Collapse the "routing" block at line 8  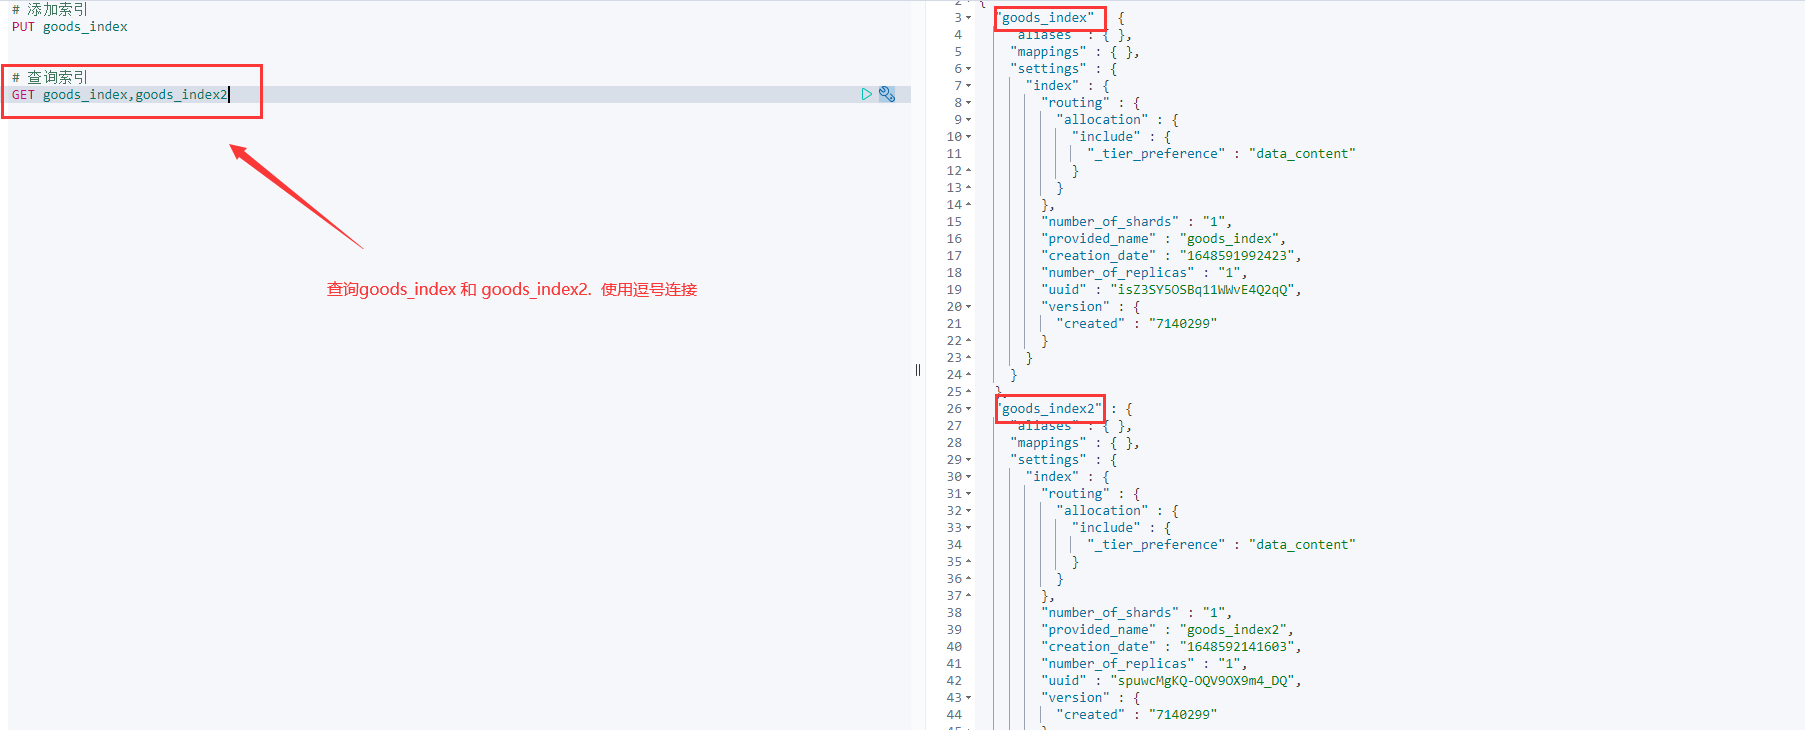(969, 103)
